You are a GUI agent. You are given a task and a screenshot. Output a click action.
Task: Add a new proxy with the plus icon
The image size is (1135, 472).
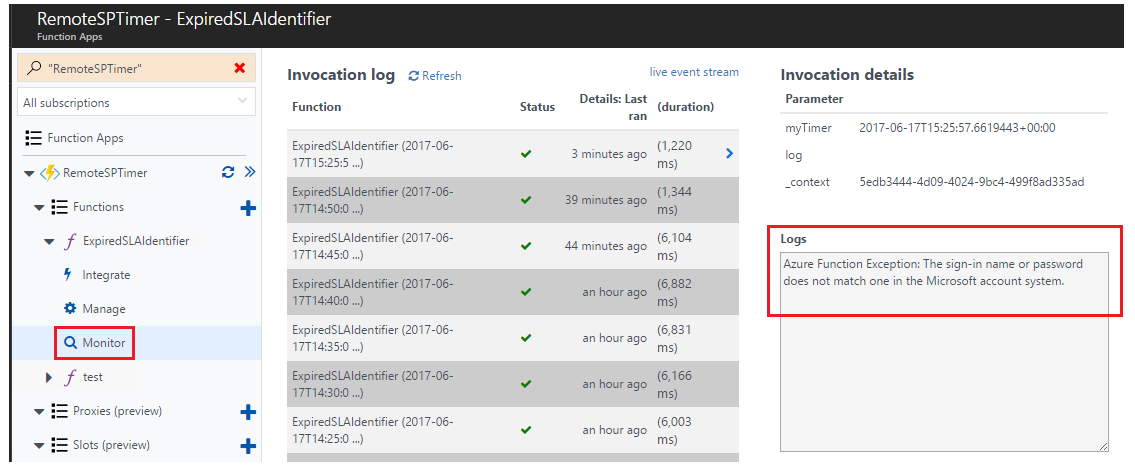(248, 412)
